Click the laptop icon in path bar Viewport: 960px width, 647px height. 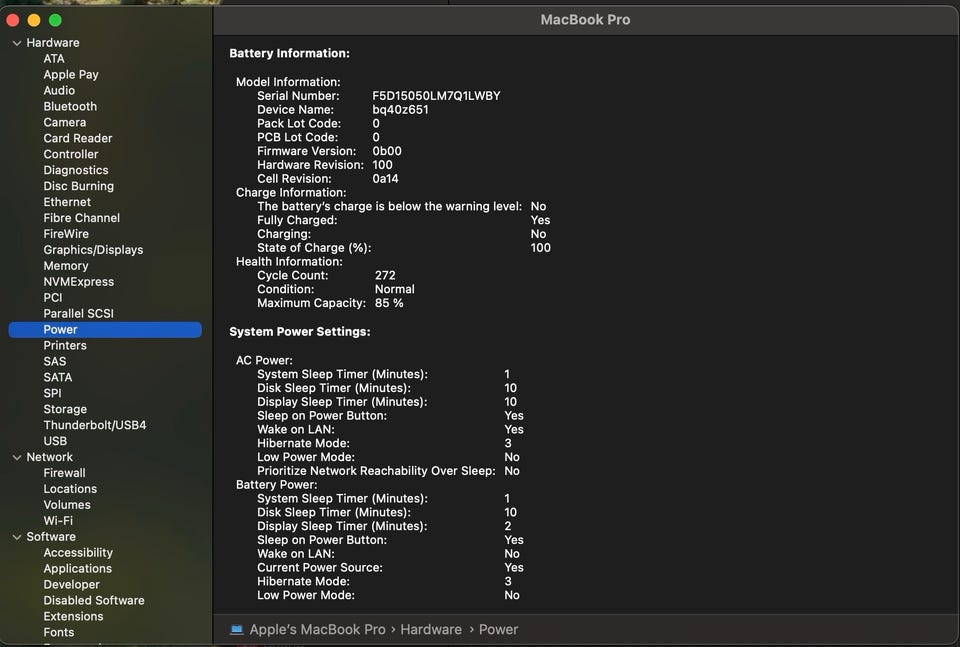[236, 629]
